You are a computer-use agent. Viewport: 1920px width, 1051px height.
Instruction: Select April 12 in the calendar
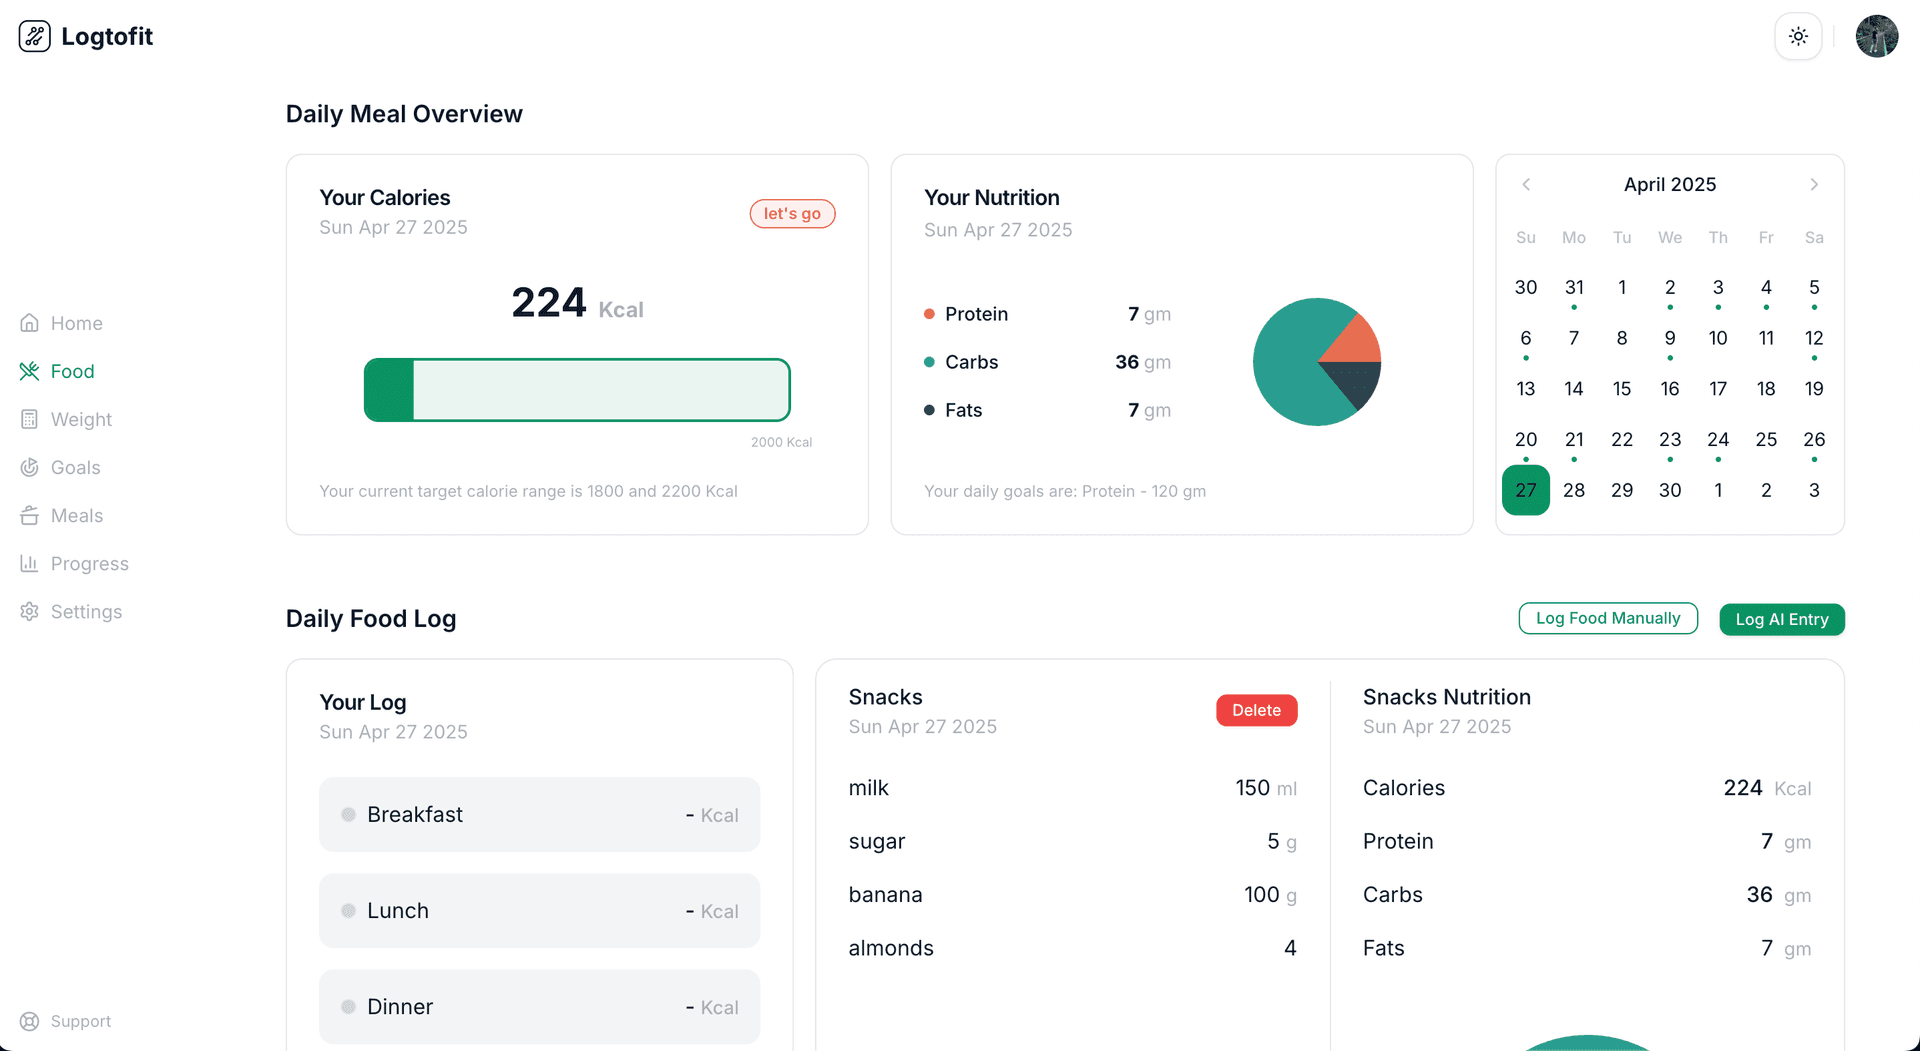coord(1814,338)
